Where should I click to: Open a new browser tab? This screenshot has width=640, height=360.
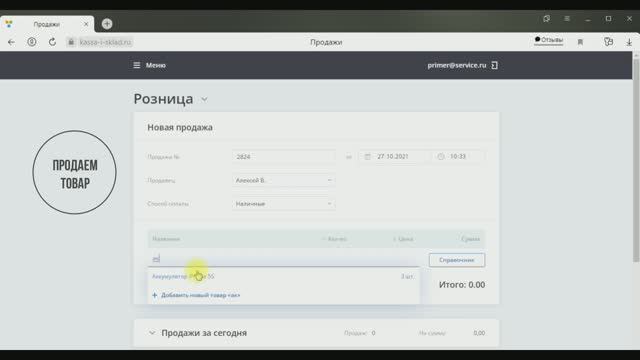click(107, 24)
